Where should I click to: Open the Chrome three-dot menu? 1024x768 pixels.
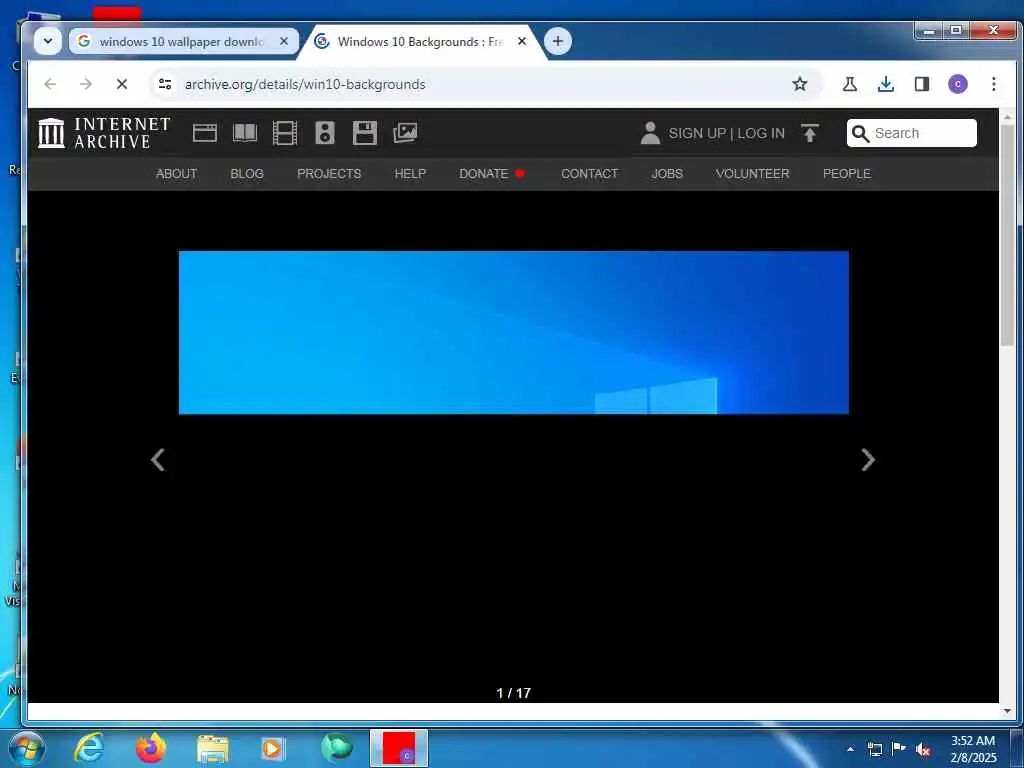[993, 84]
